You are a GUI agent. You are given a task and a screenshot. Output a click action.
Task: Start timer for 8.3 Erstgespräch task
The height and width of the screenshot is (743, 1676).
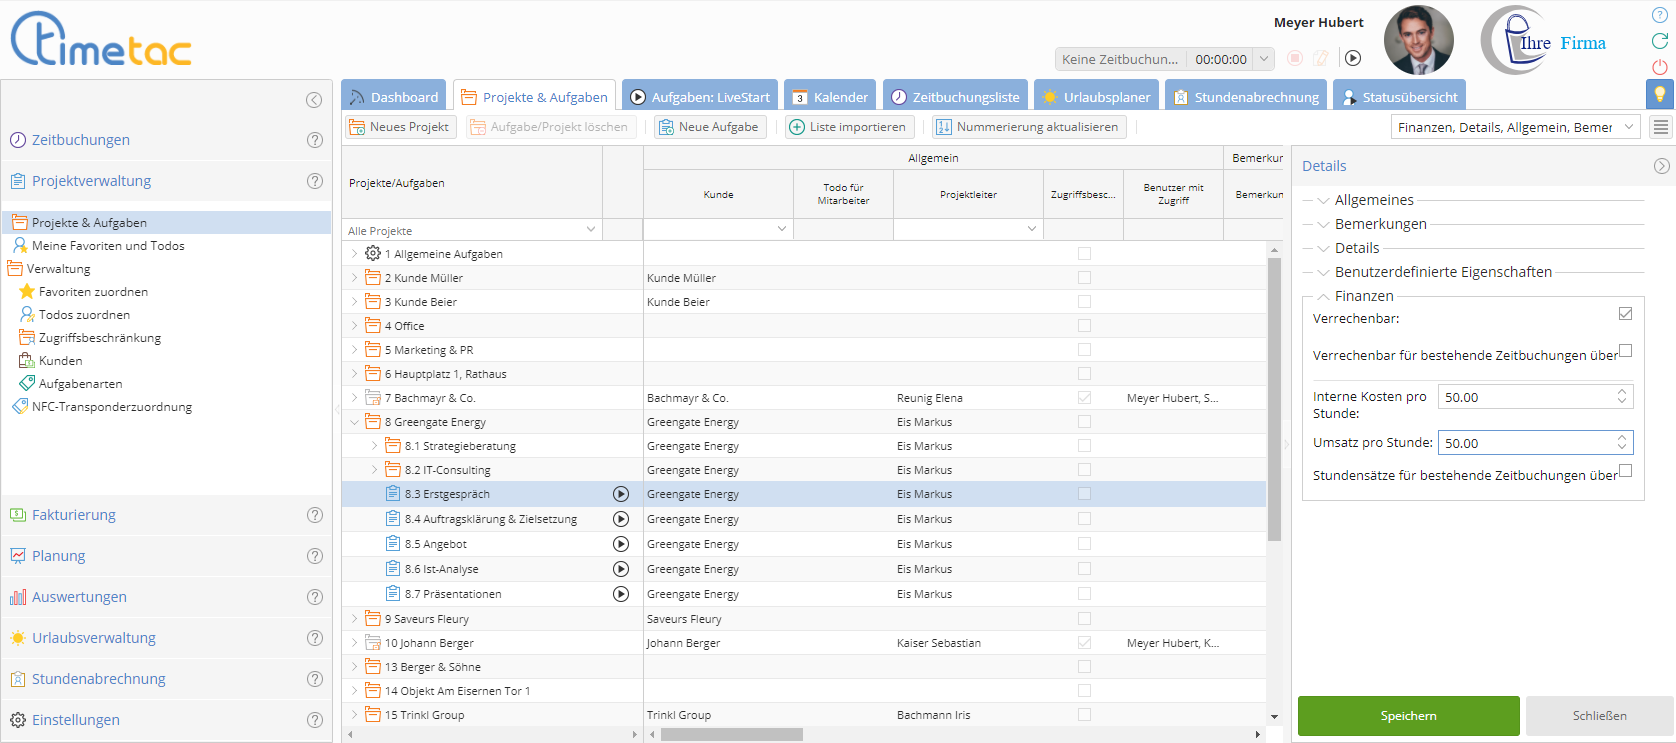621,494
